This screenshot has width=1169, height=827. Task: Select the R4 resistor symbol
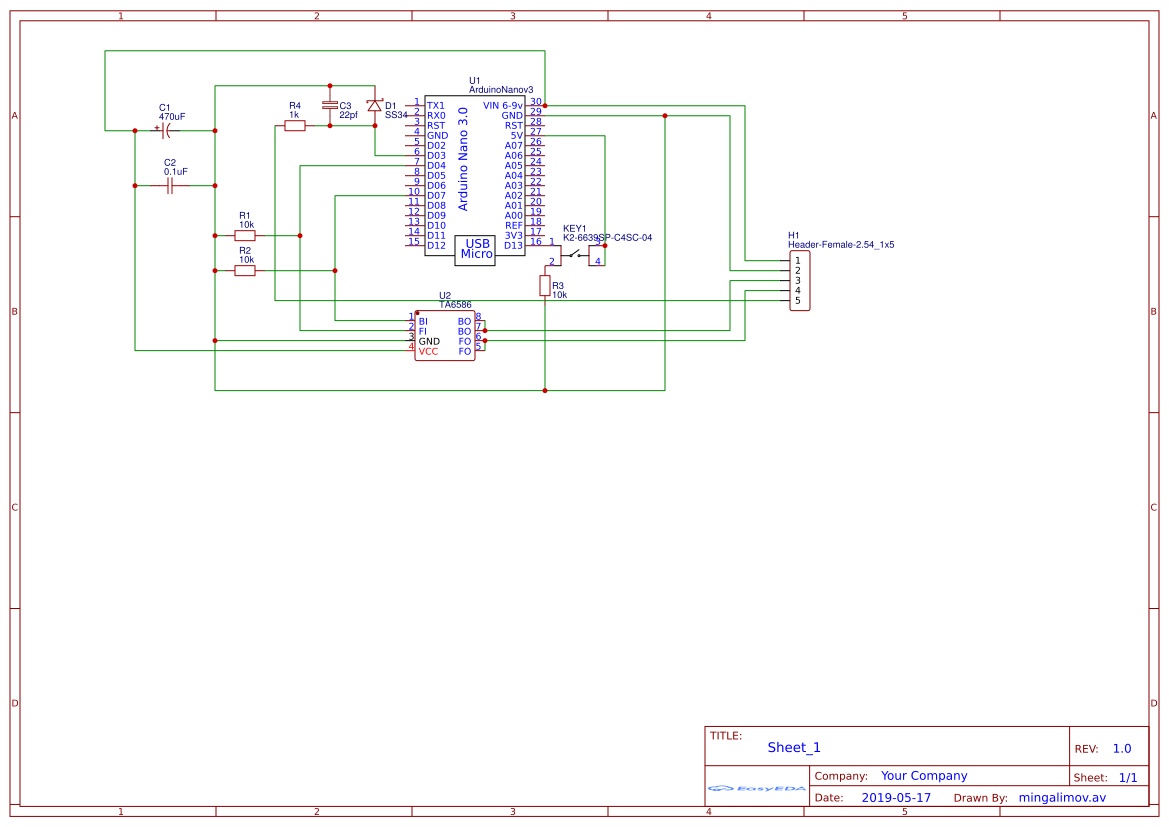(294, 126)
